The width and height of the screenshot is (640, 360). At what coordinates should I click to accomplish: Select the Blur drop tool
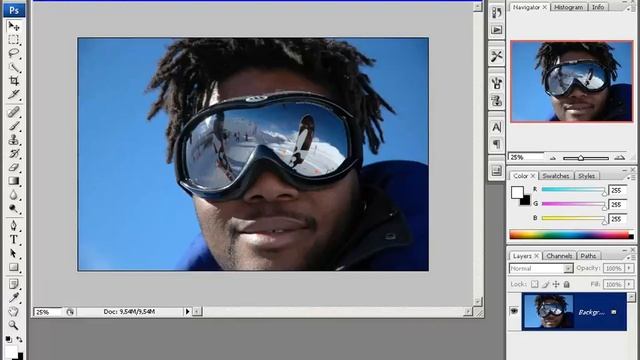click(x=13, y=195)
